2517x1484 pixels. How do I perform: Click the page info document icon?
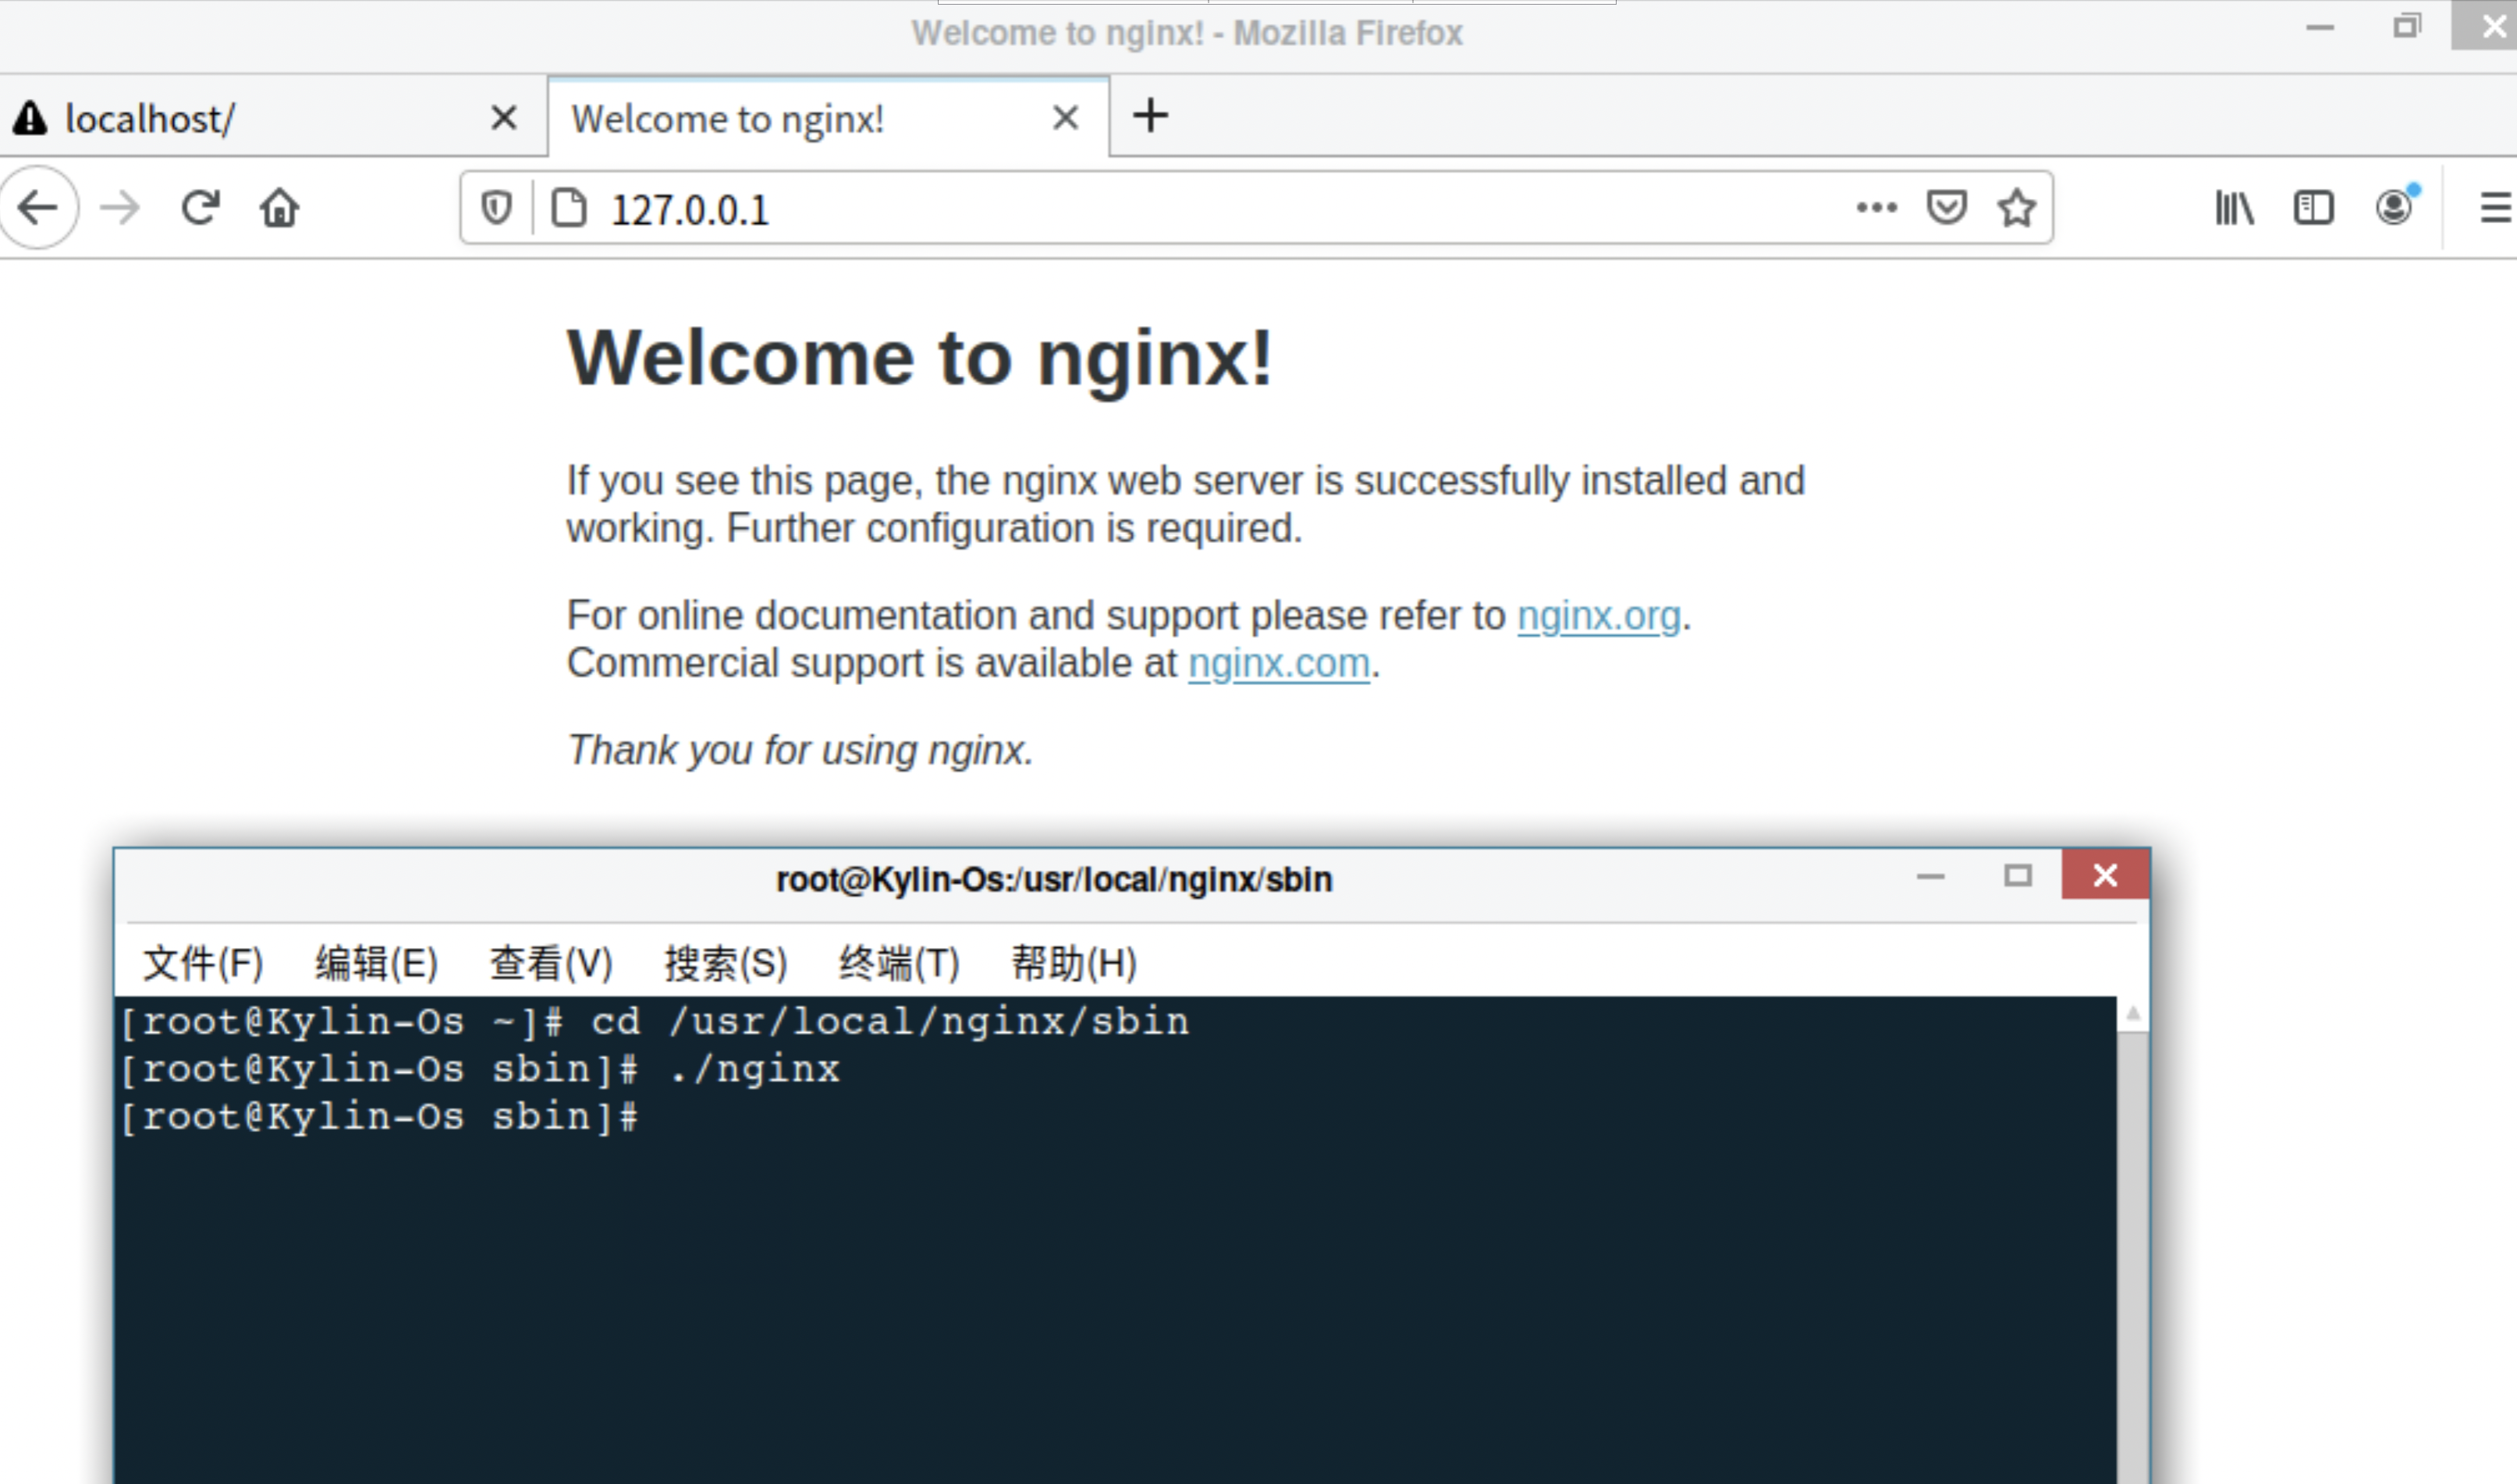pos(569,208)
